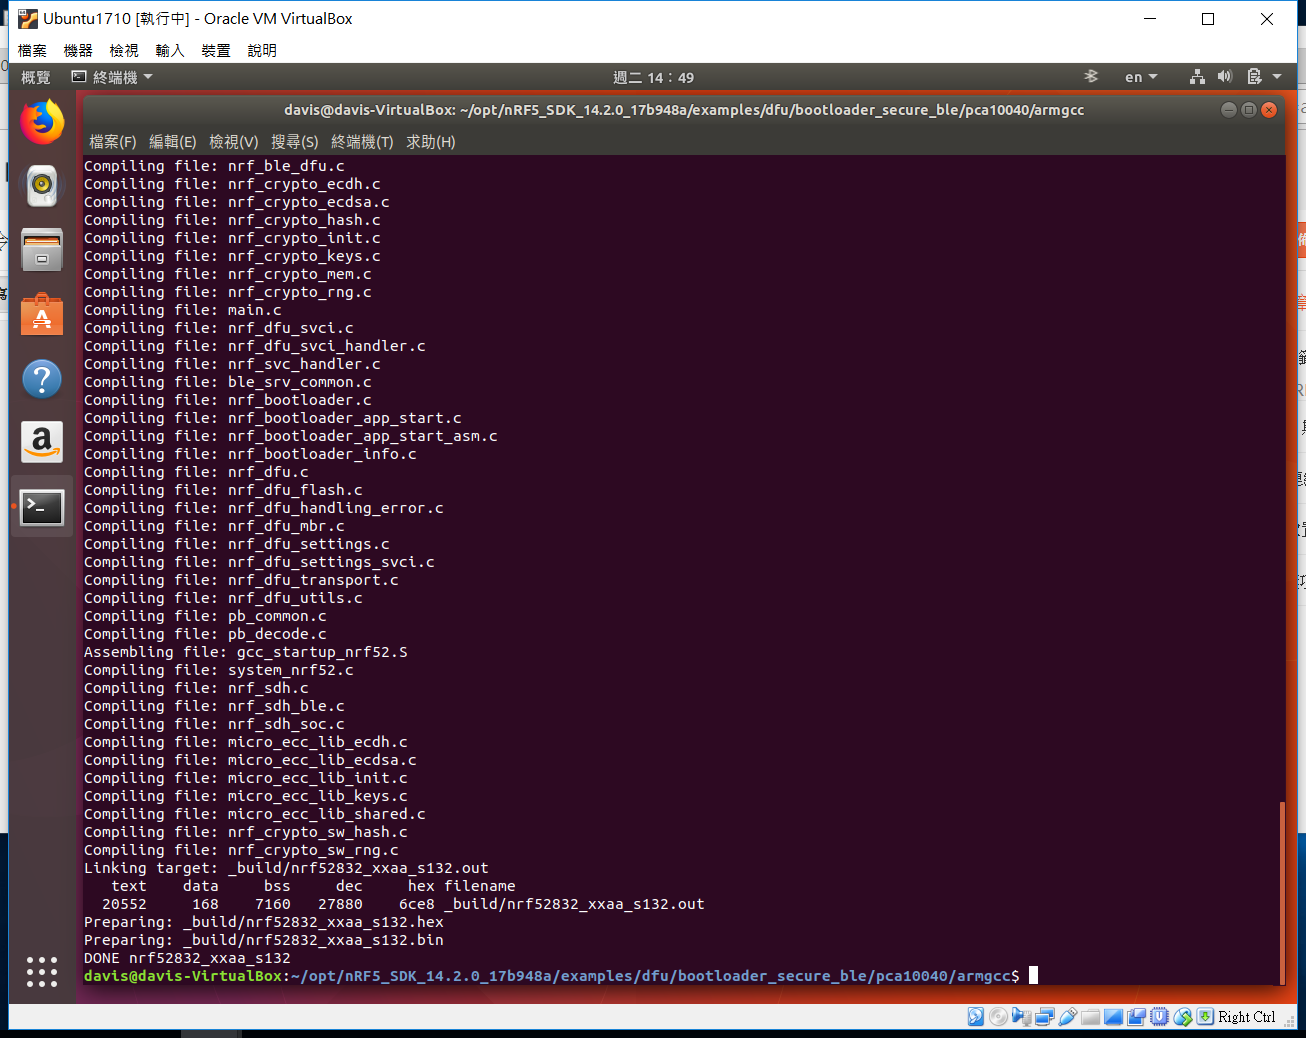
Task: Toggle Bluetooth from the top panel
Action: coord(1090,76)
